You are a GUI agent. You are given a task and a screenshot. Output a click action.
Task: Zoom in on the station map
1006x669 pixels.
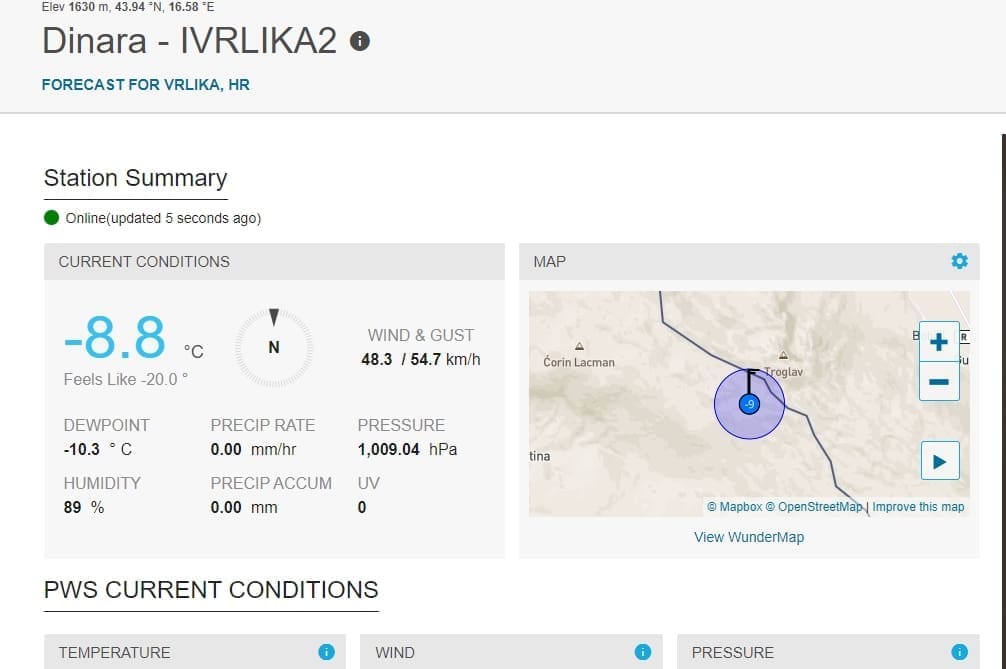coord(938,342)
